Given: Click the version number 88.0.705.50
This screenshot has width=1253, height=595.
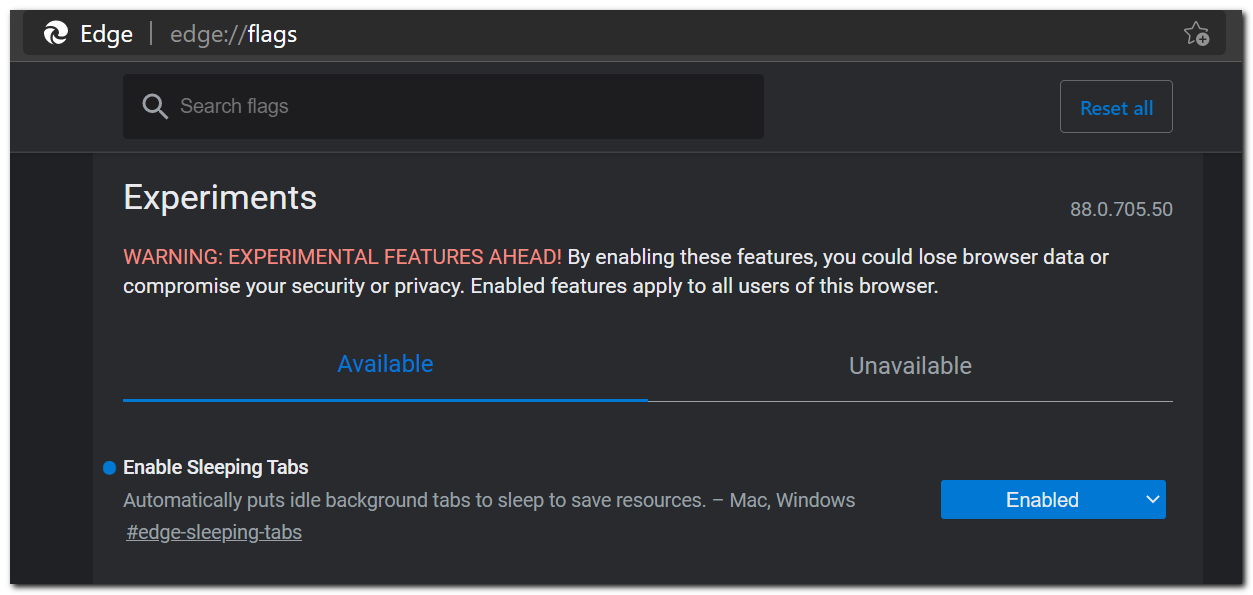Looking at the screenshot, I should (x=1120, y=209).
